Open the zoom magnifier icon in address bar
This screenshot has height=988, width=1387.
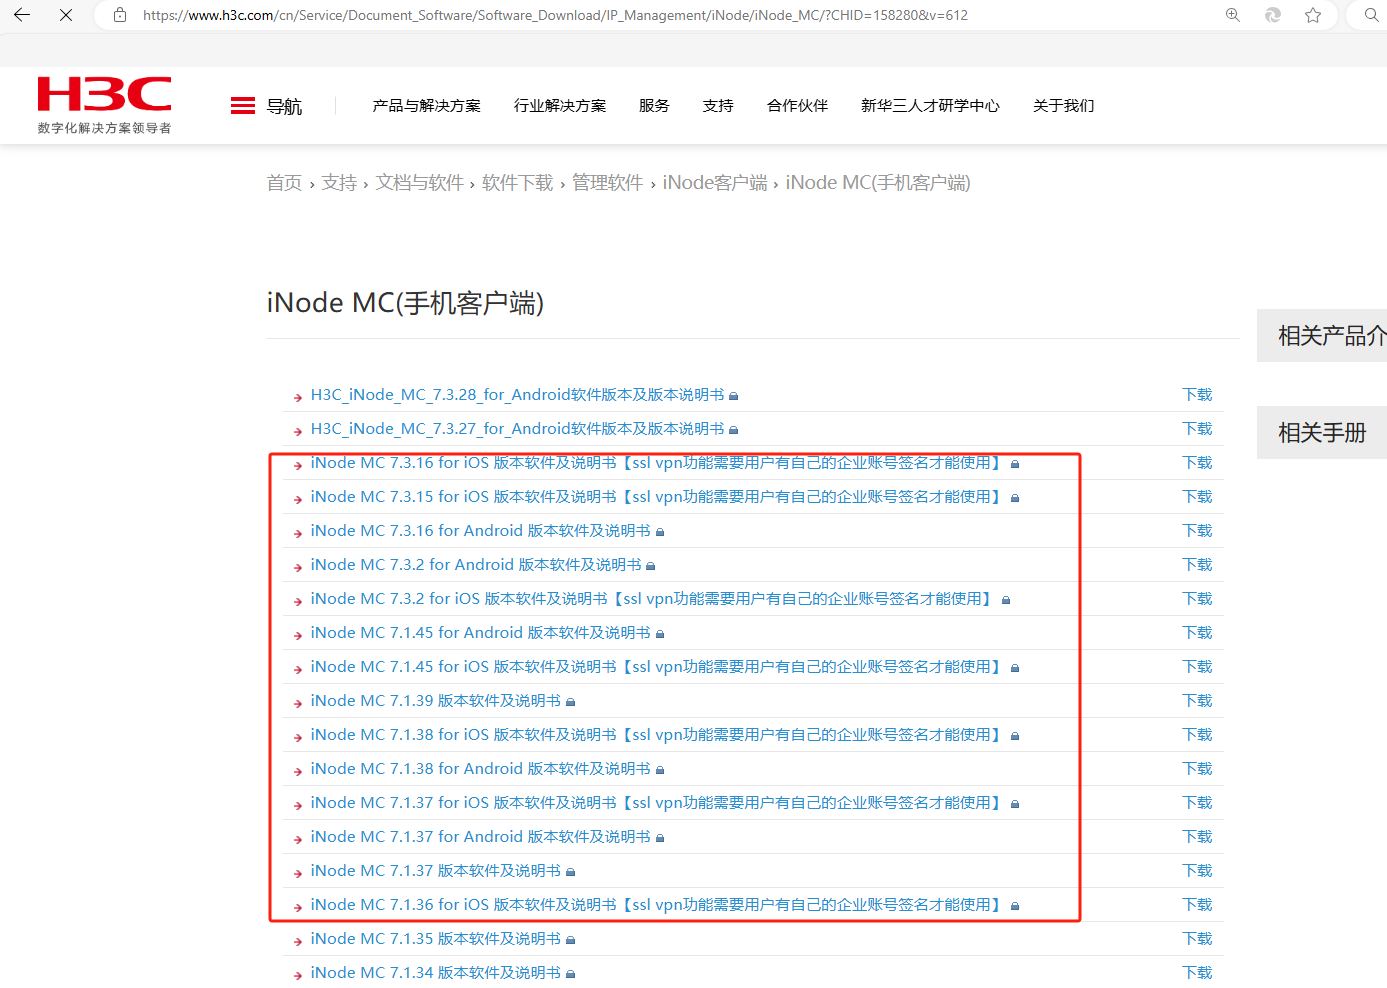1233,15
